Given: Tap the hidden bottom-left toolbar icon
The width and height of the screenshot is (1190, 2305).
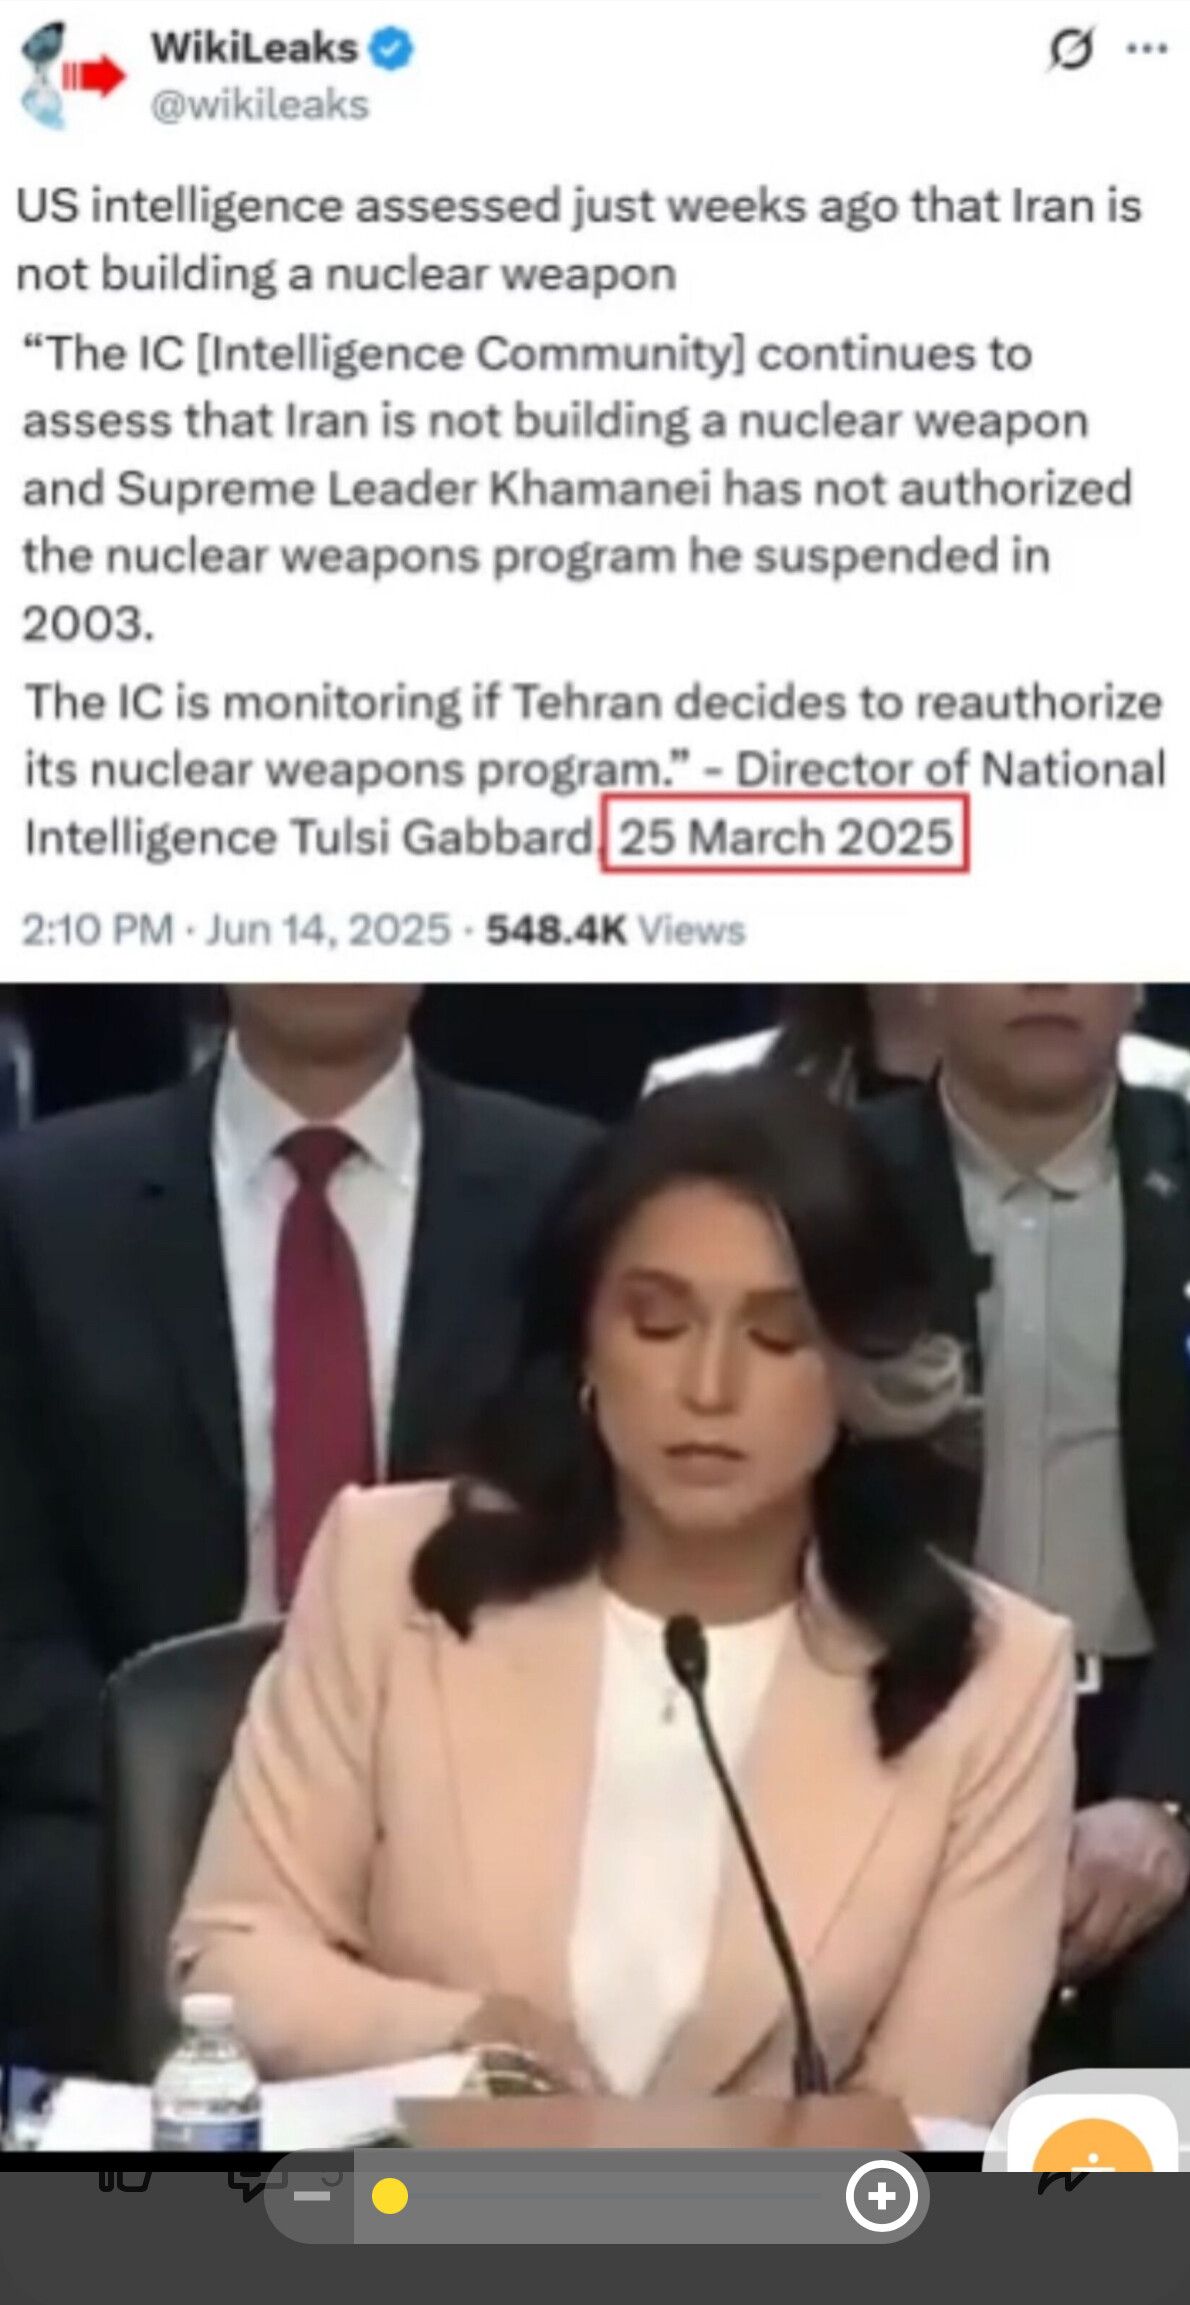Looking at the screenshot, I should (x=125, y=2180).
